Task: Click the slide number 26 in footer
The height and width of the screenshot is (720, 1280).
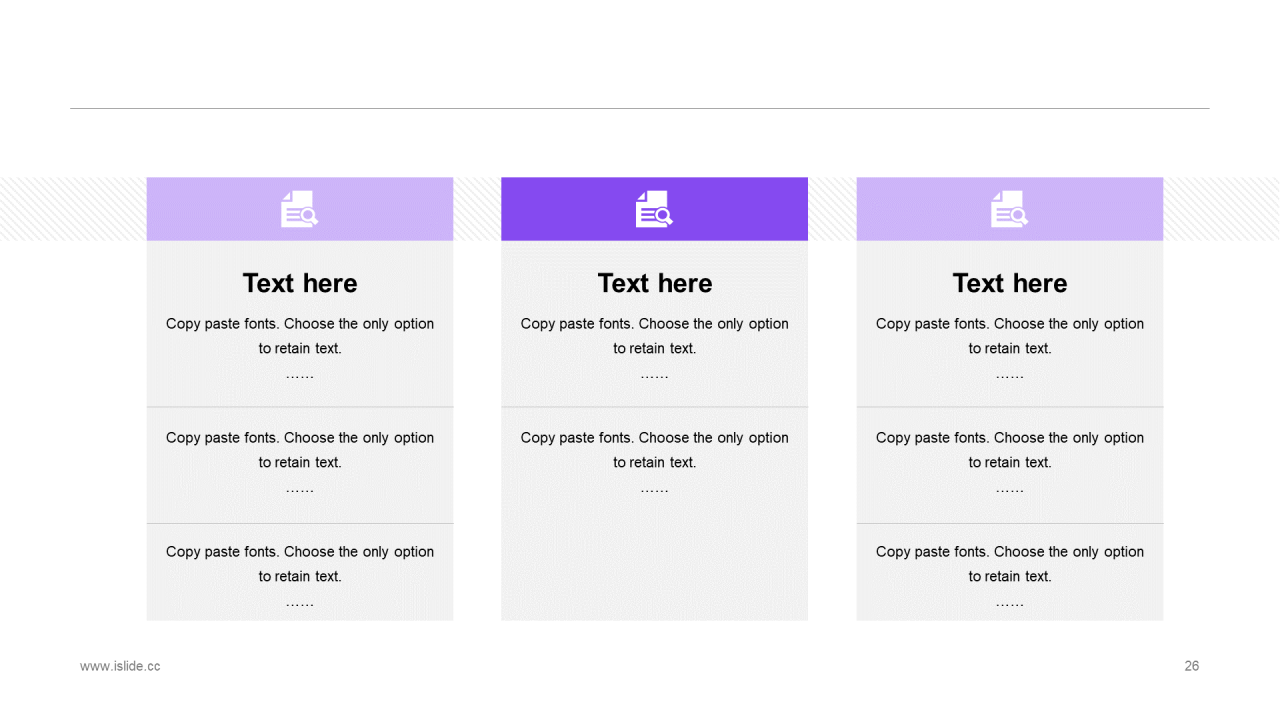Action: click(x=1191, y=666)
